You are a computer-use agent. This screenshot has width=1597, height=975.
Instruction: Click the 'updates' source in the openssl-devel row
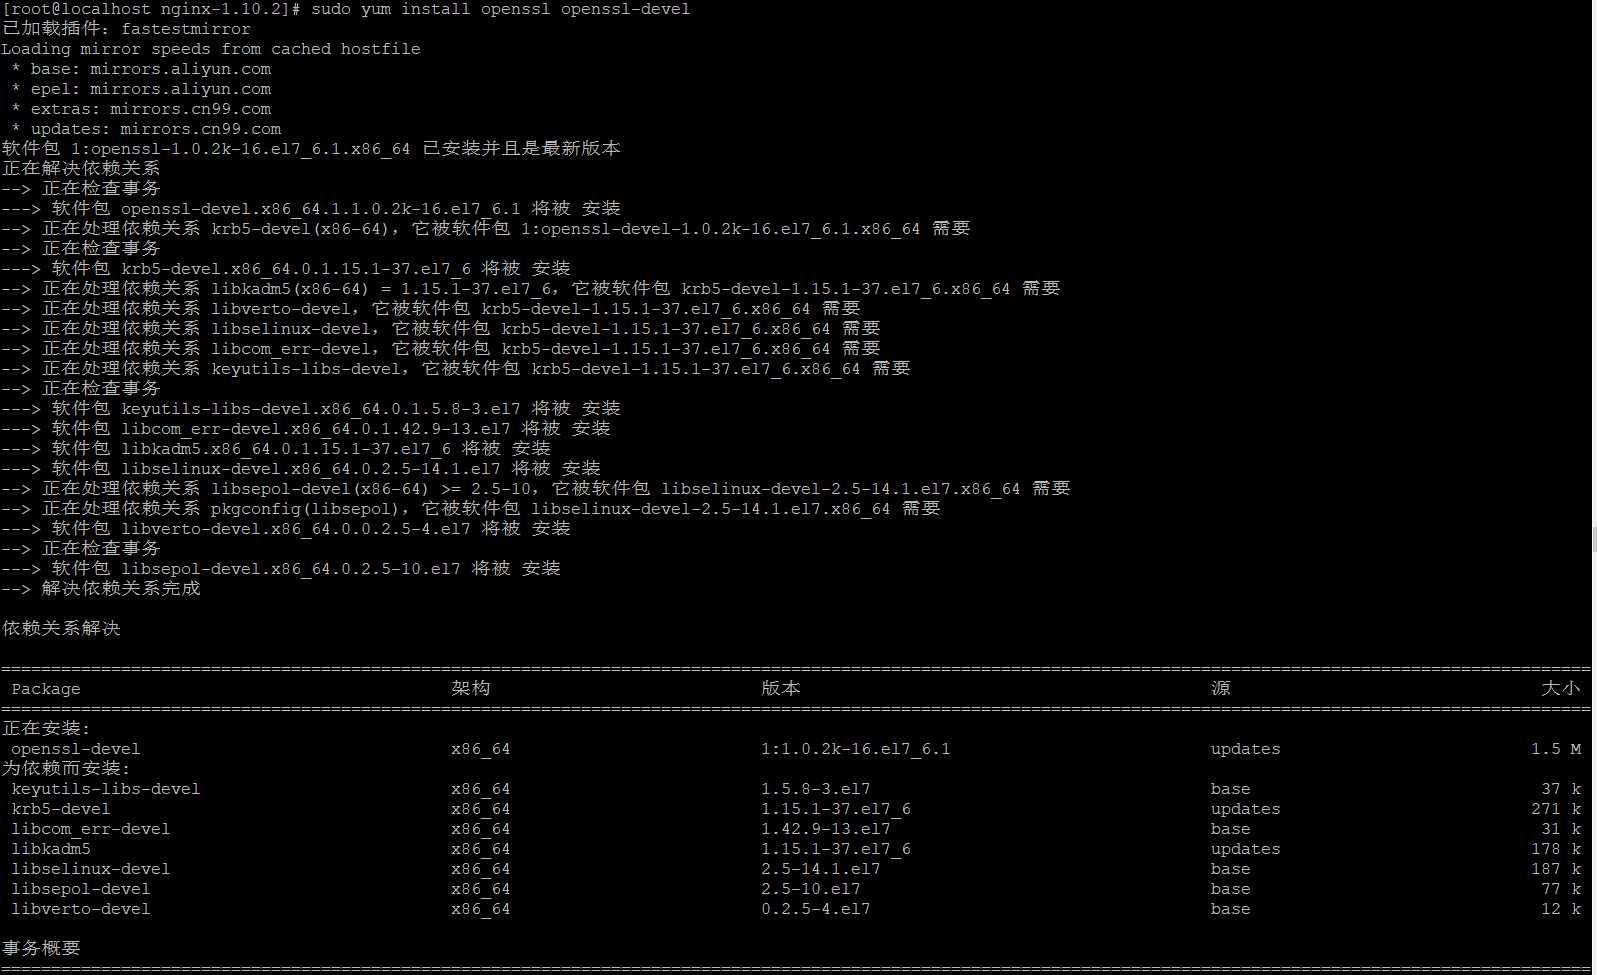pos(1246,749)
